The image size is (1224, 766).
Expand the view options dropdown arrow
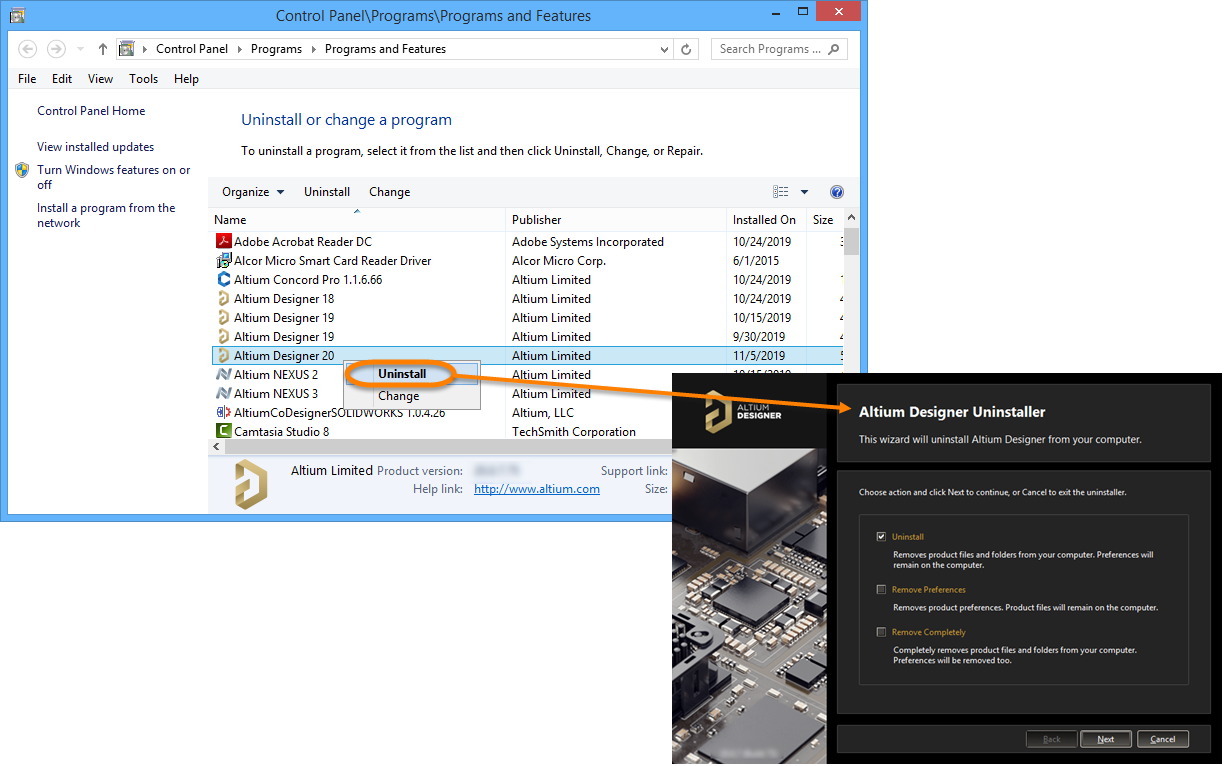point(804,192)
